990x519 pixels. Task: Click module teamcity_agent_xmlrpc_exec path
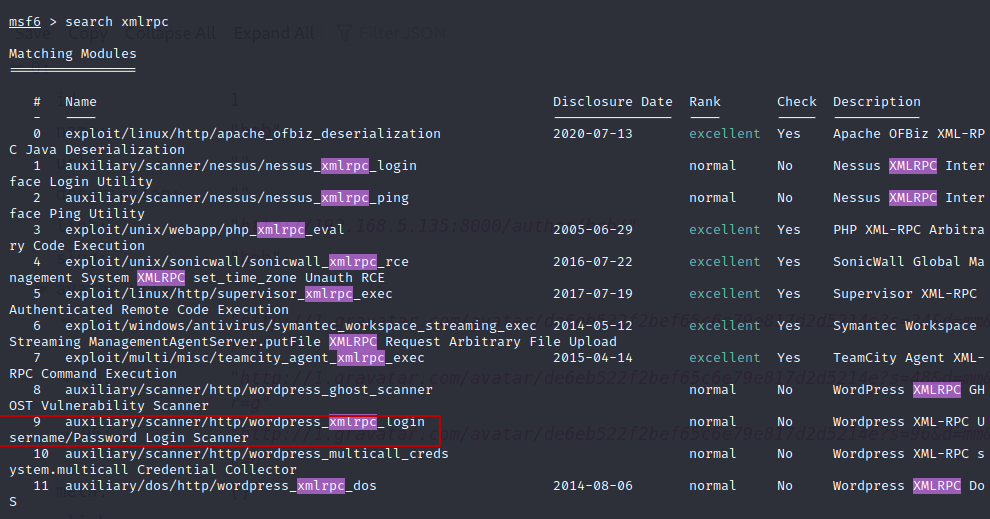point(245,358)
